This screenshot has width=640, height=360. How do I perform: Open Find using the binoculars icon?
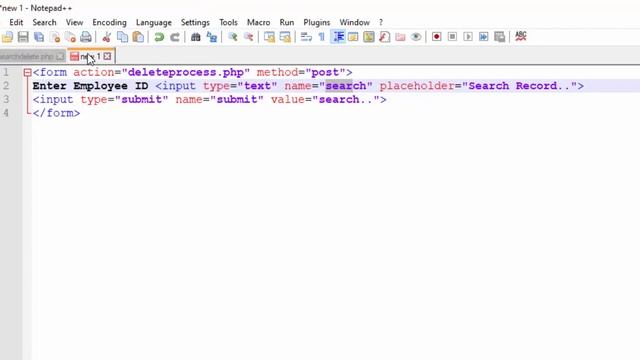coord(196,37)
